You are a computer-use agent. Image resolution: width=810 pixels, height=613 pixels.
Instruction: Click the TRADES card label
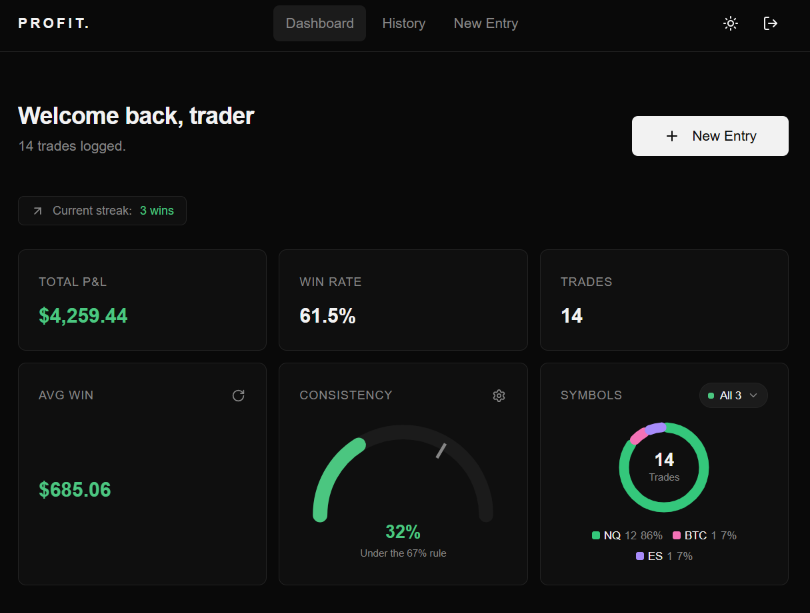pyautogui.click(x=586, y=282)
